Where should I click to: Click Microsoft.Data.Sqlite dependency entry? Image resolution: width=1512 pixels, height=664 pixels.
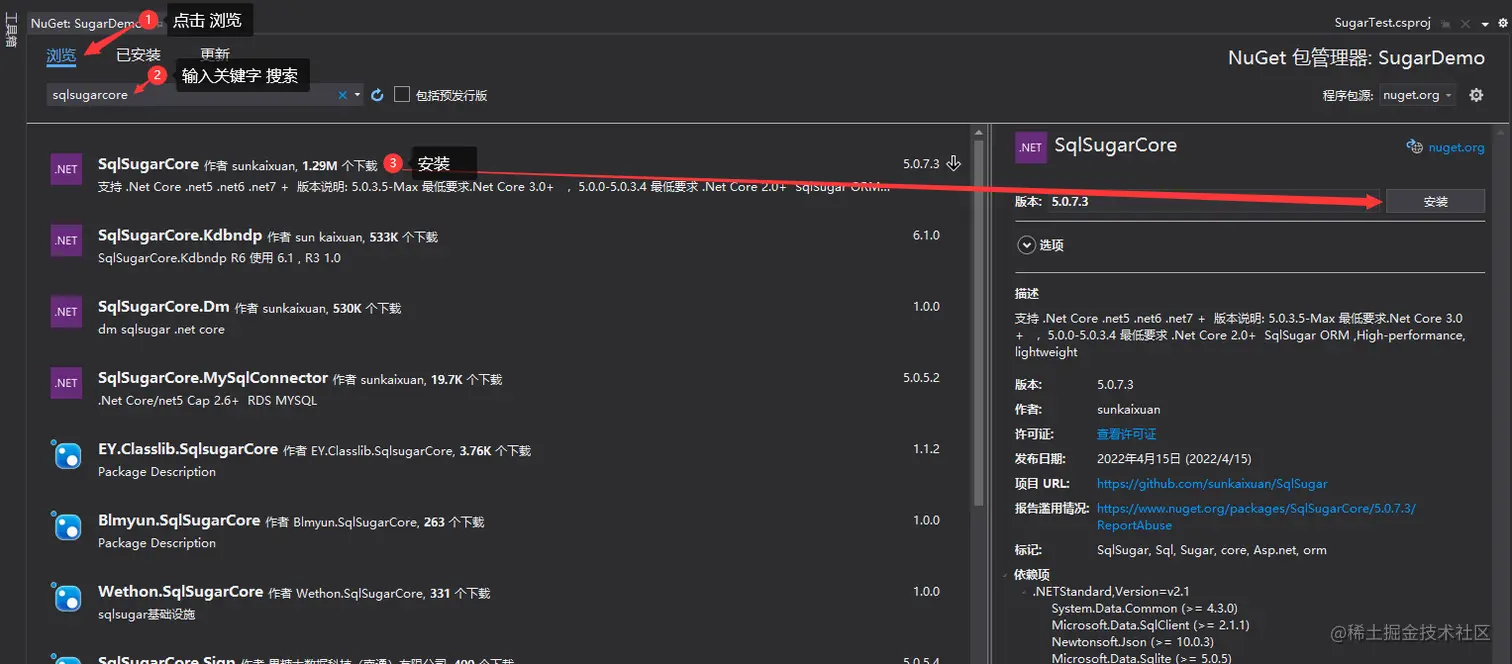point(1141,657)
